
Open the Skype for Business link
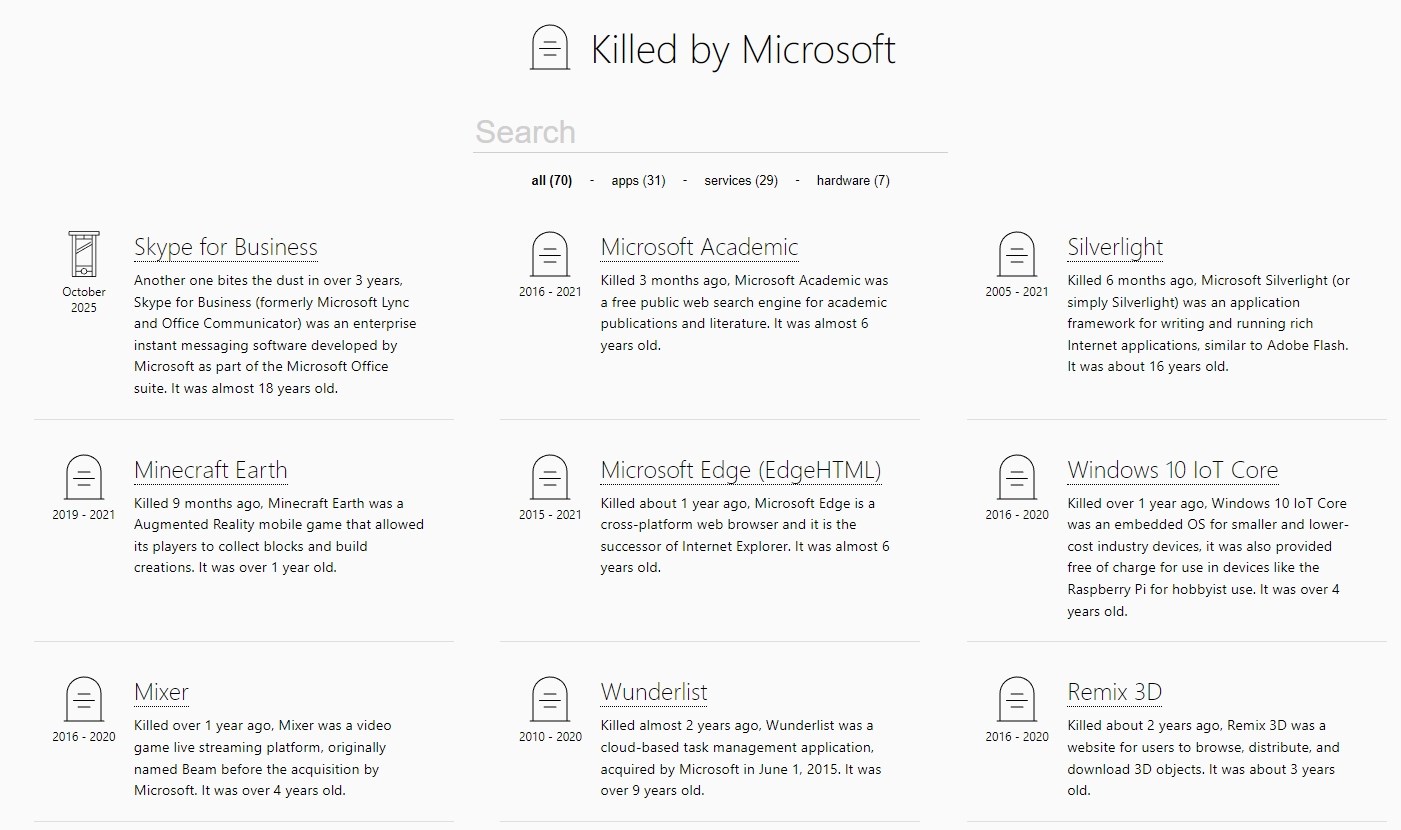coord(226,247)
